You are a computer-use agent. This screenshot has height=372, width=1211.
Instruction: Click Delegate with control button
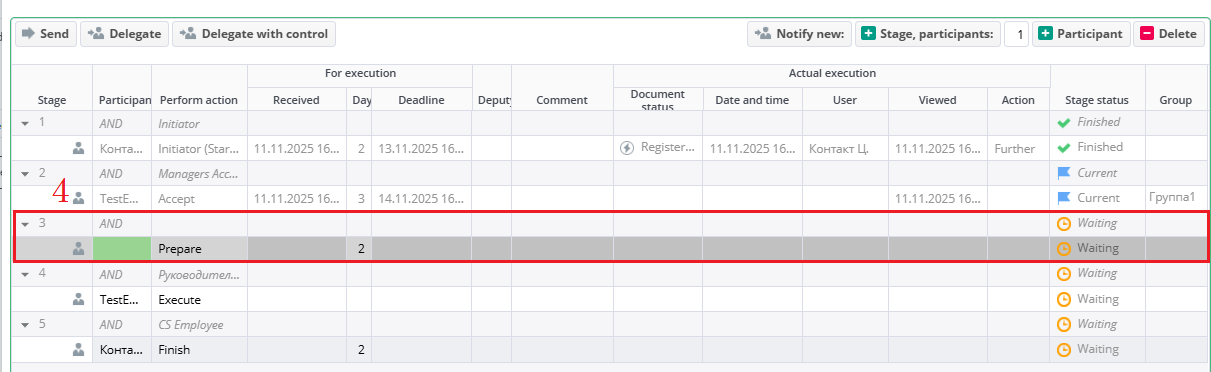(x=254, y=34)
